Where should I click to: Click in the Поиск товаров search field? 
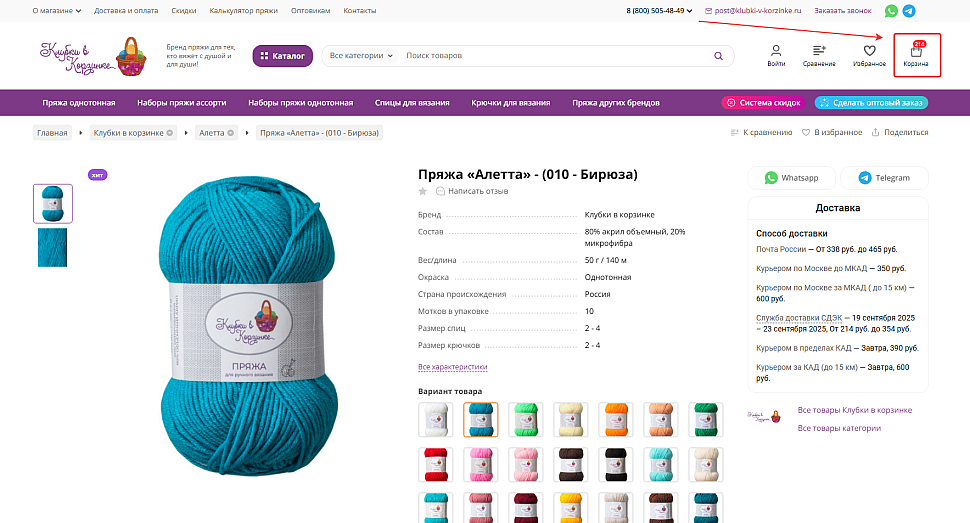pyautogui.click(x=557, y=56)
